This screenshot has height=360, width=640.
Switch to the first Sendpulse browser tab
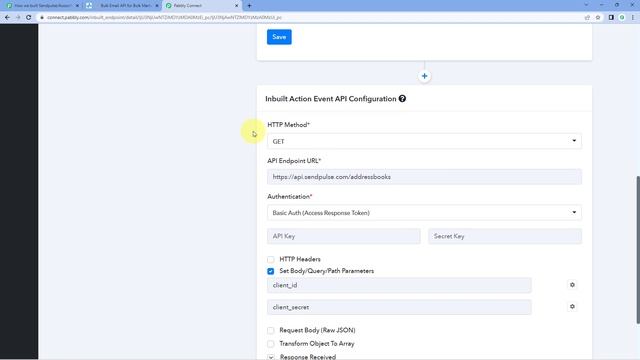41,6
